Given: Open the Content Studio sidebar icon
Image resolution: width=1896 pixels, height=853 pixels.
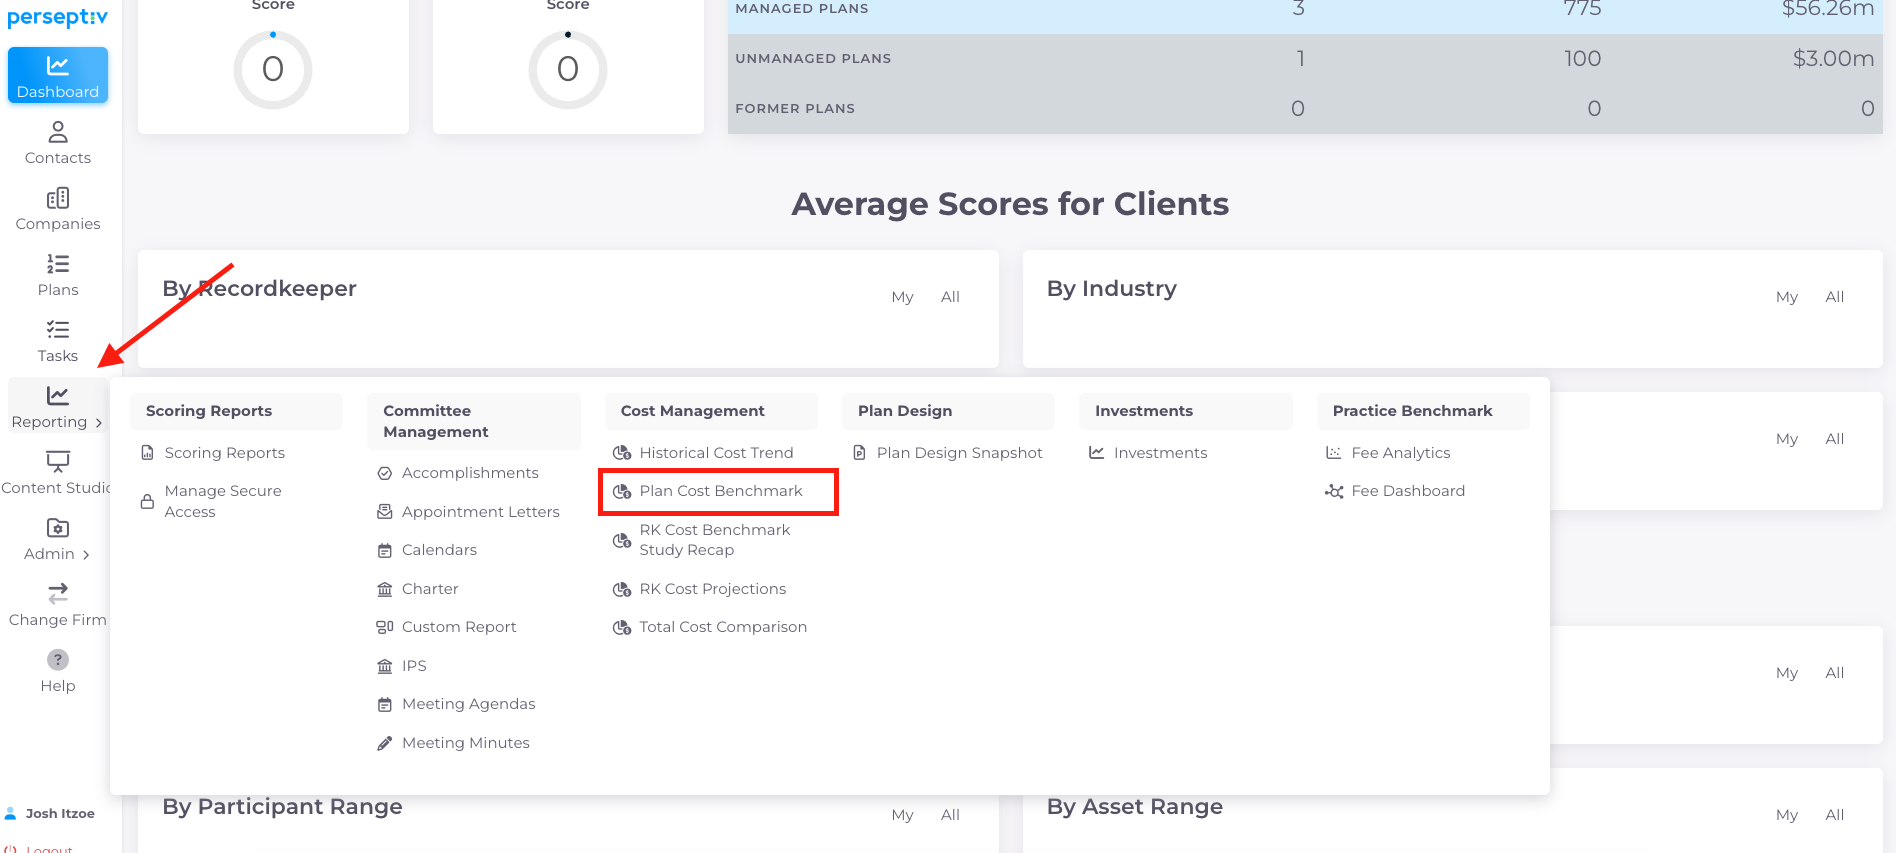Looking at the screenshot, I should [x=58, y=462].
